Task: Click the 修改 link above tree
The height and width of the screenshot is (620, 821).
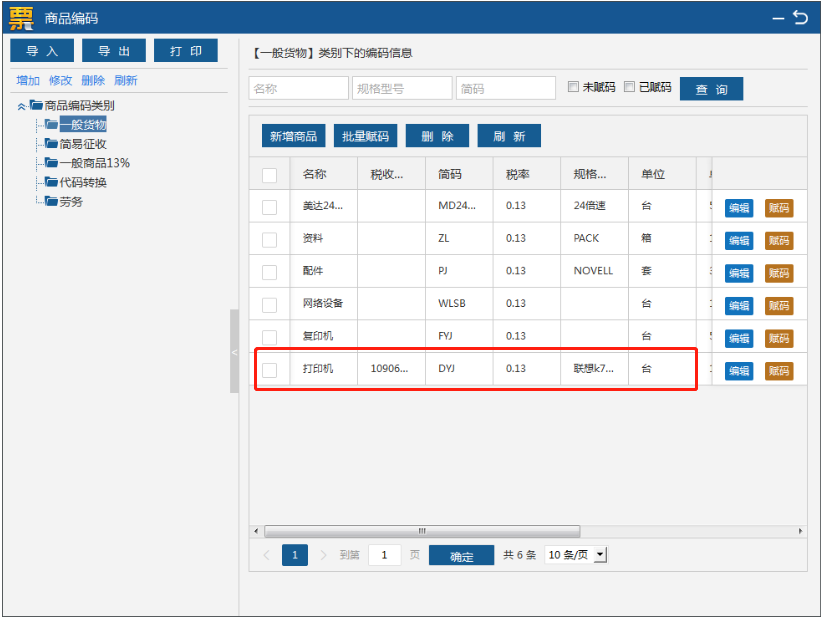Action: point(60,81)
